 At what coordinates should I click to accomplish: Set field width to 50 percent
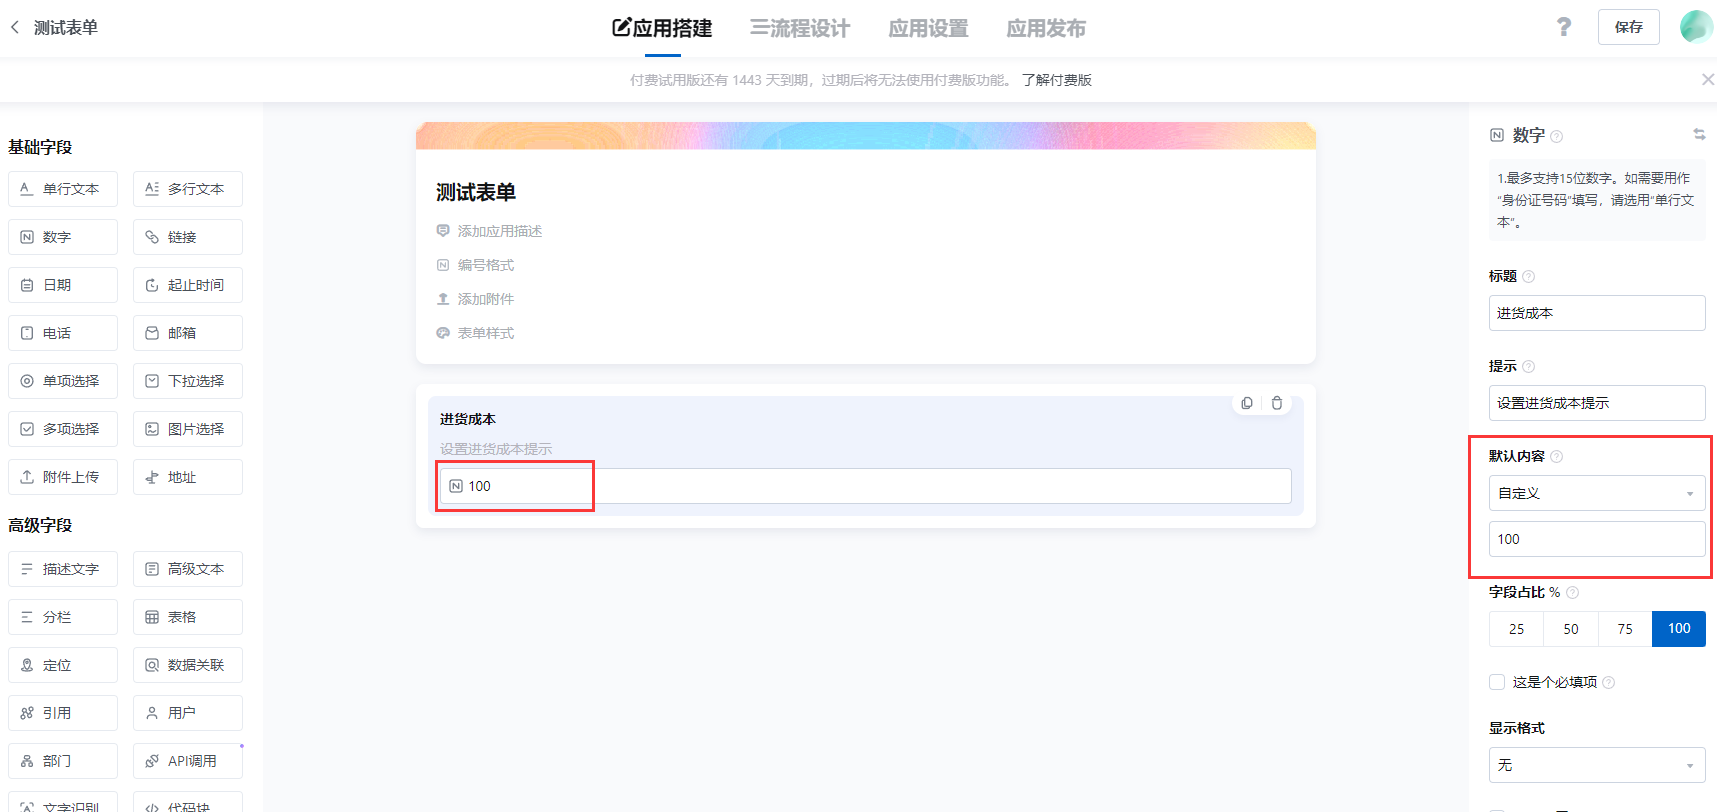[1570, 629]
